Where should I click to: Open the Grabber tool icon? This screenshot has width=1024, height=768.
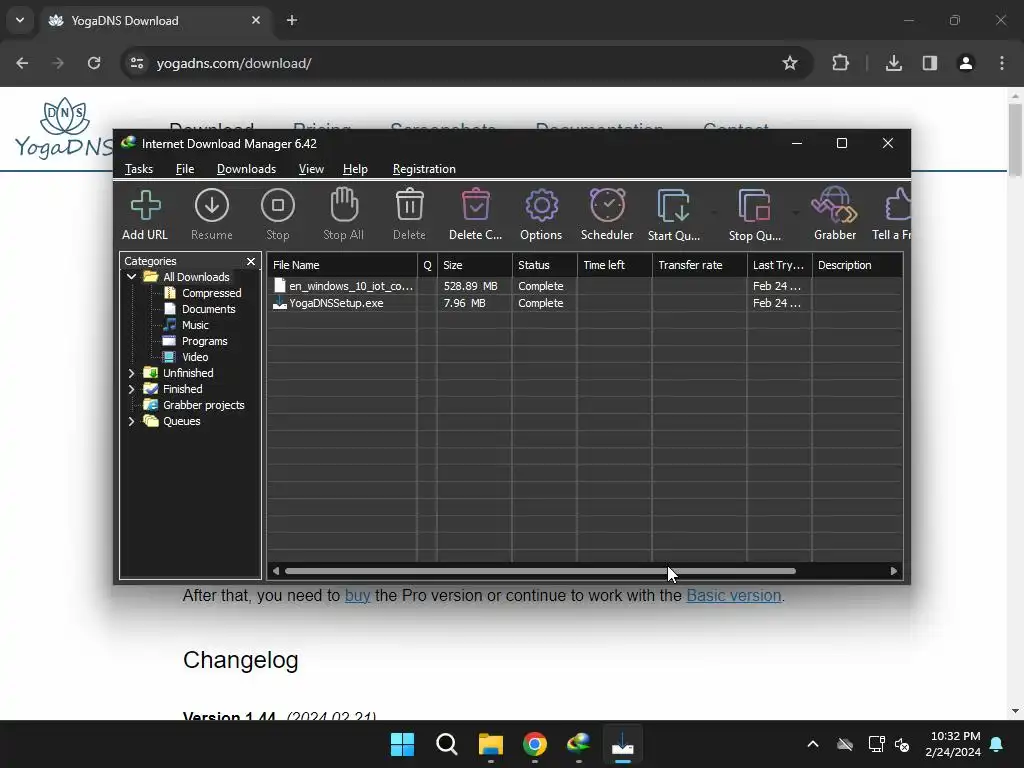[x=835, y=214]
